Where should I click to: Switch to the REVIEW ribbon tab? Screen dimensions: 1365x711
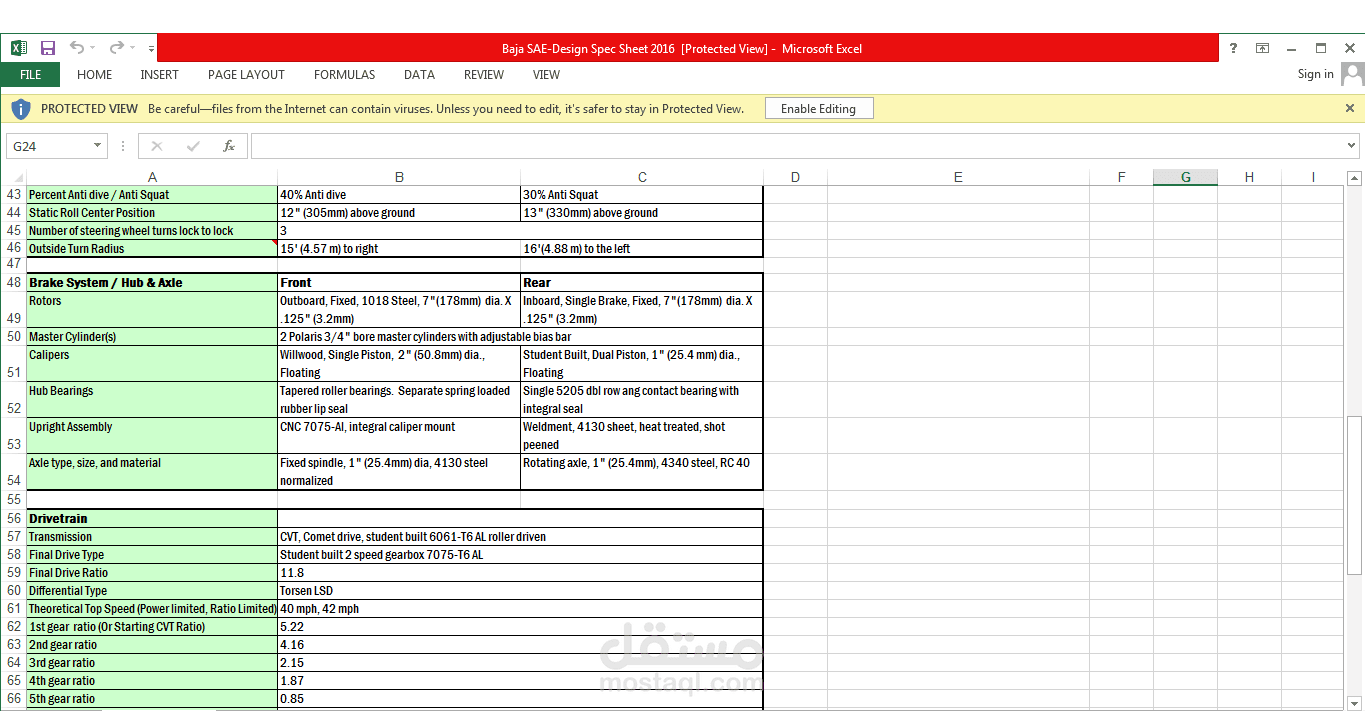coord(483,74)
